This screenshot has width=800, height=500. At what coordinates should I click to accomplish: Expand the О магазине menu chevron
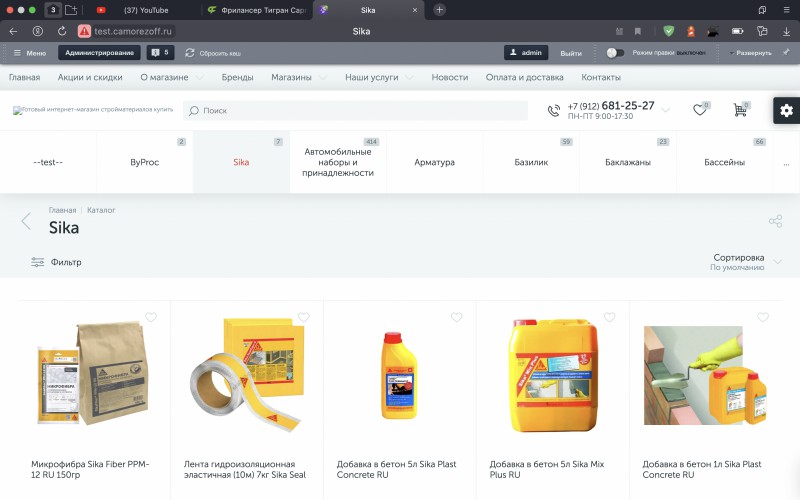tap(199, 78)
